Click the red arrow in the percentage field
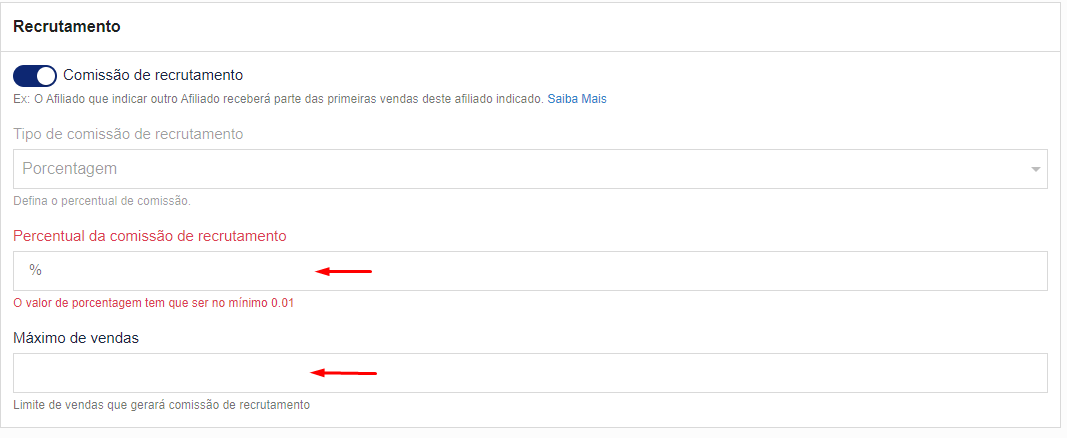 [344, 272]
